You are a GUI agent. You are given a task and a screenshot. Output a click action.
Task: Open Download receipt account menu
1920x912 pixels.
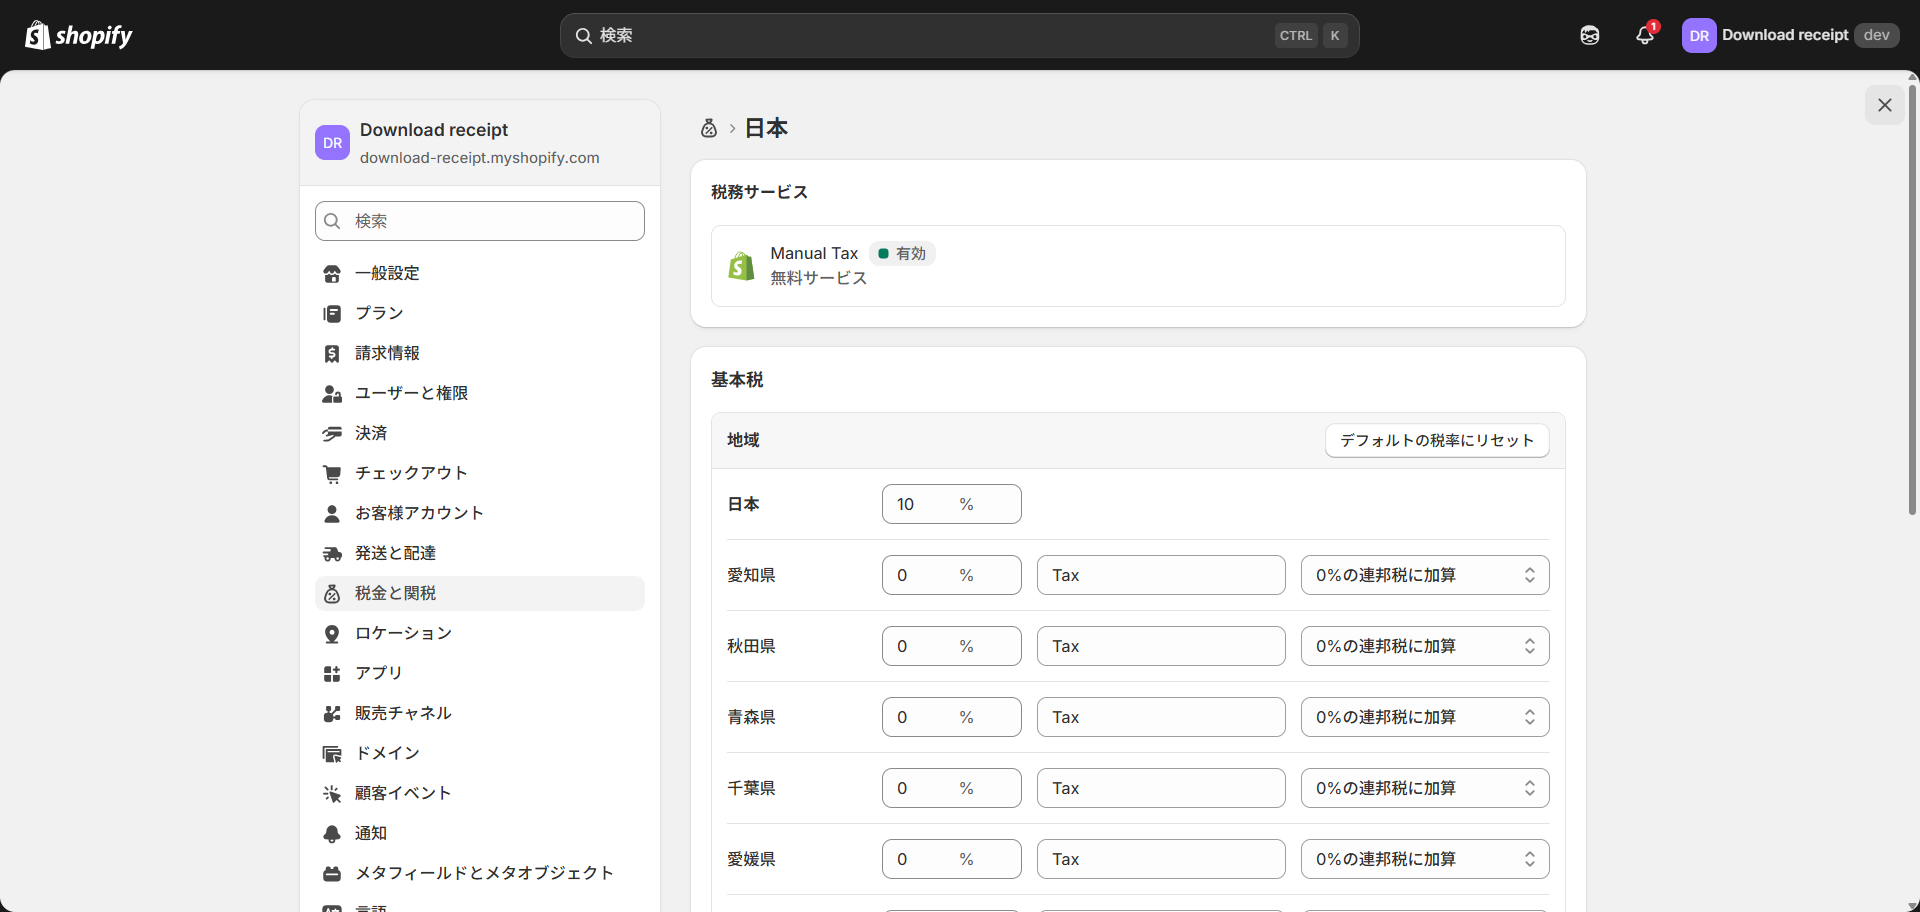1790,35
